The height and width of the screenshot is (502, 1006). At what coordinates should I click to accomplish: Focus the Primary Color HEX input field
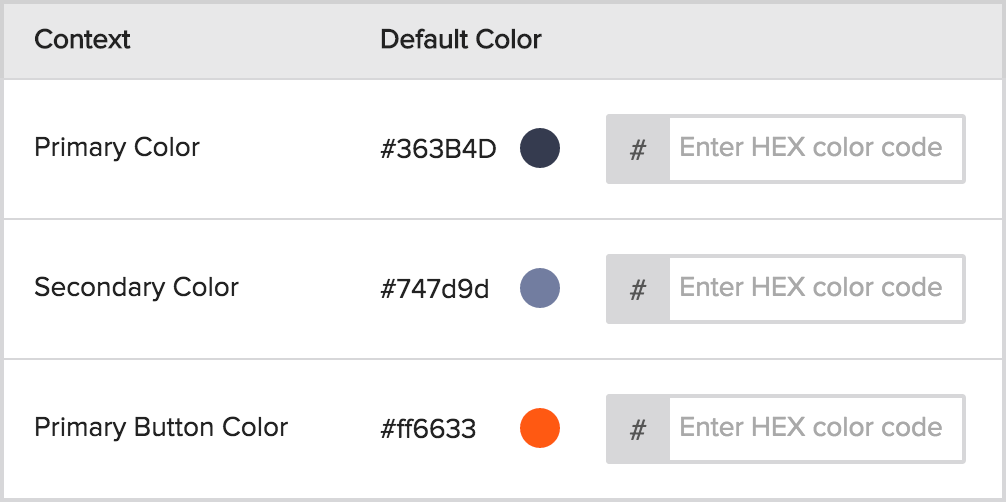coord(815,149)
